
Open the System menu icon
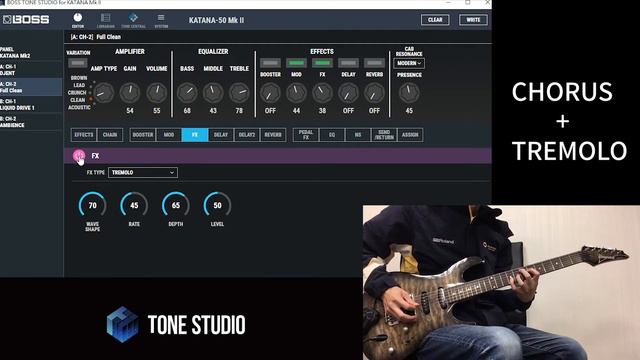(x=161, y=20)
